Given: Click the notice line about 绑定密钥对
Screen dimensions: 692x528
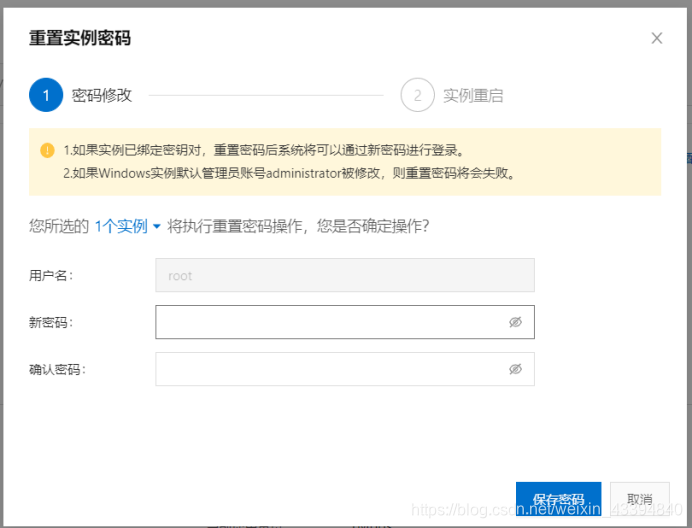Looking at the screenshot, I should pyautogui.click(x=264, y=150).
